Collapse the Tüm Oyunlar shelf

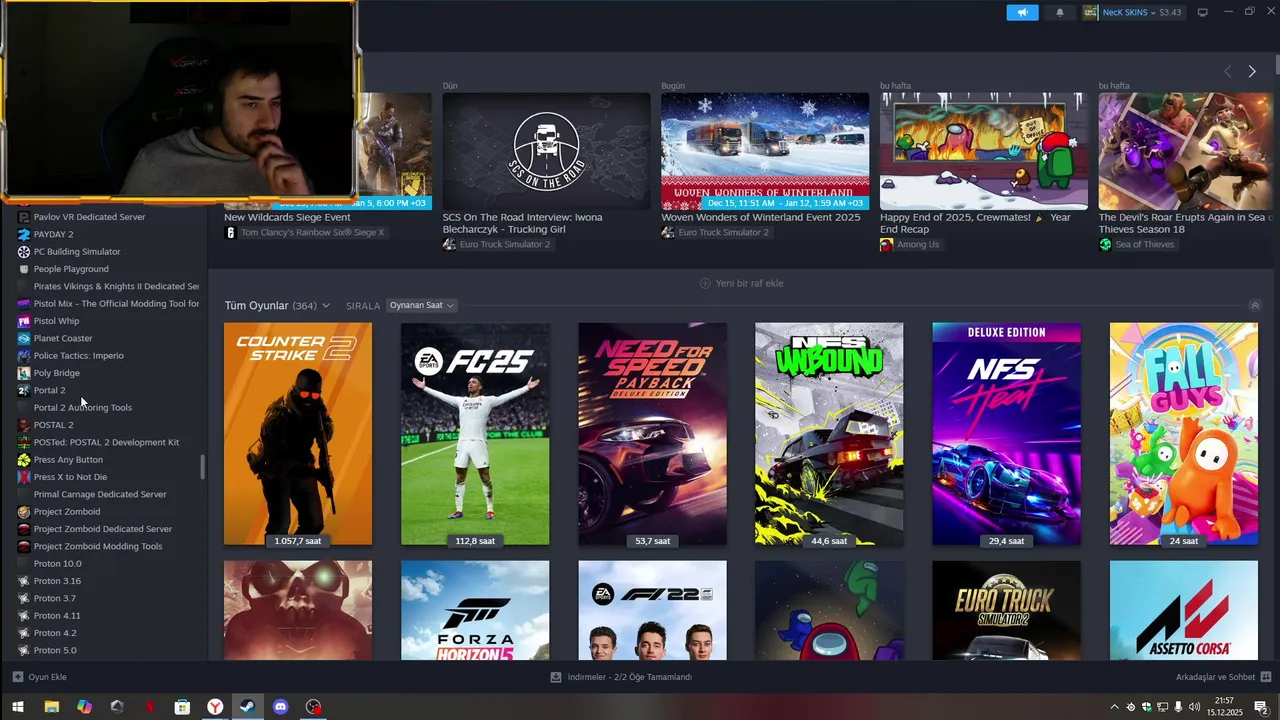coord(1255,305)
